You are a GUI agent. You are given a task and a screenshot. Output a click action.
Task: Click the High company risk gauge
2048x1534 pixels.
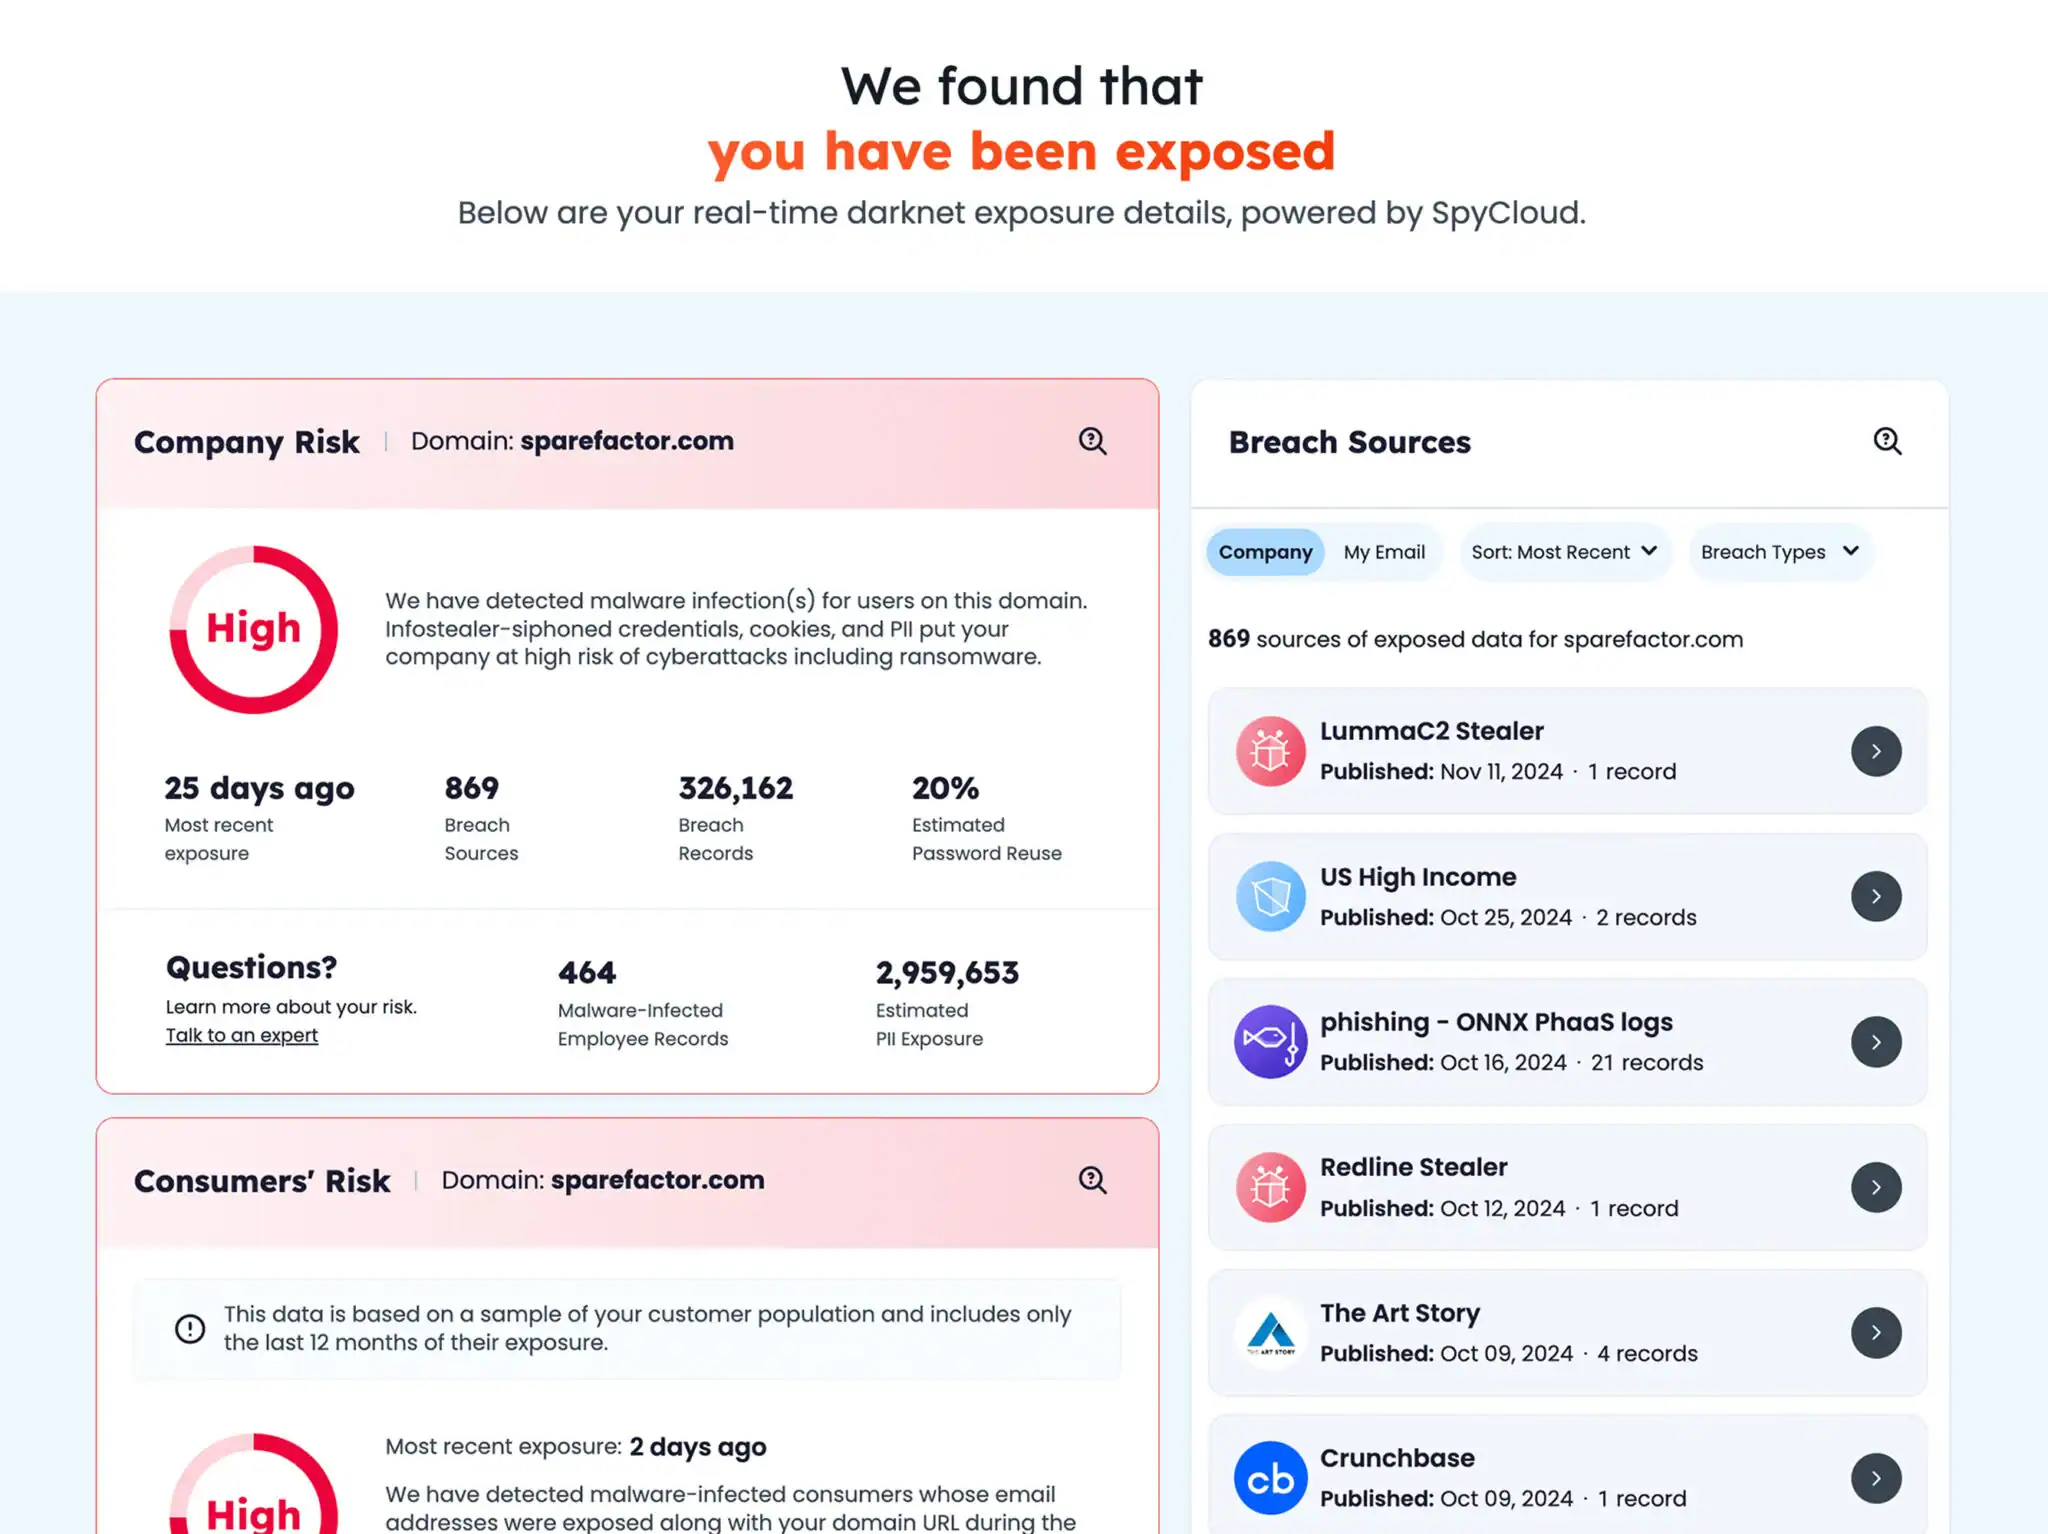253,629
